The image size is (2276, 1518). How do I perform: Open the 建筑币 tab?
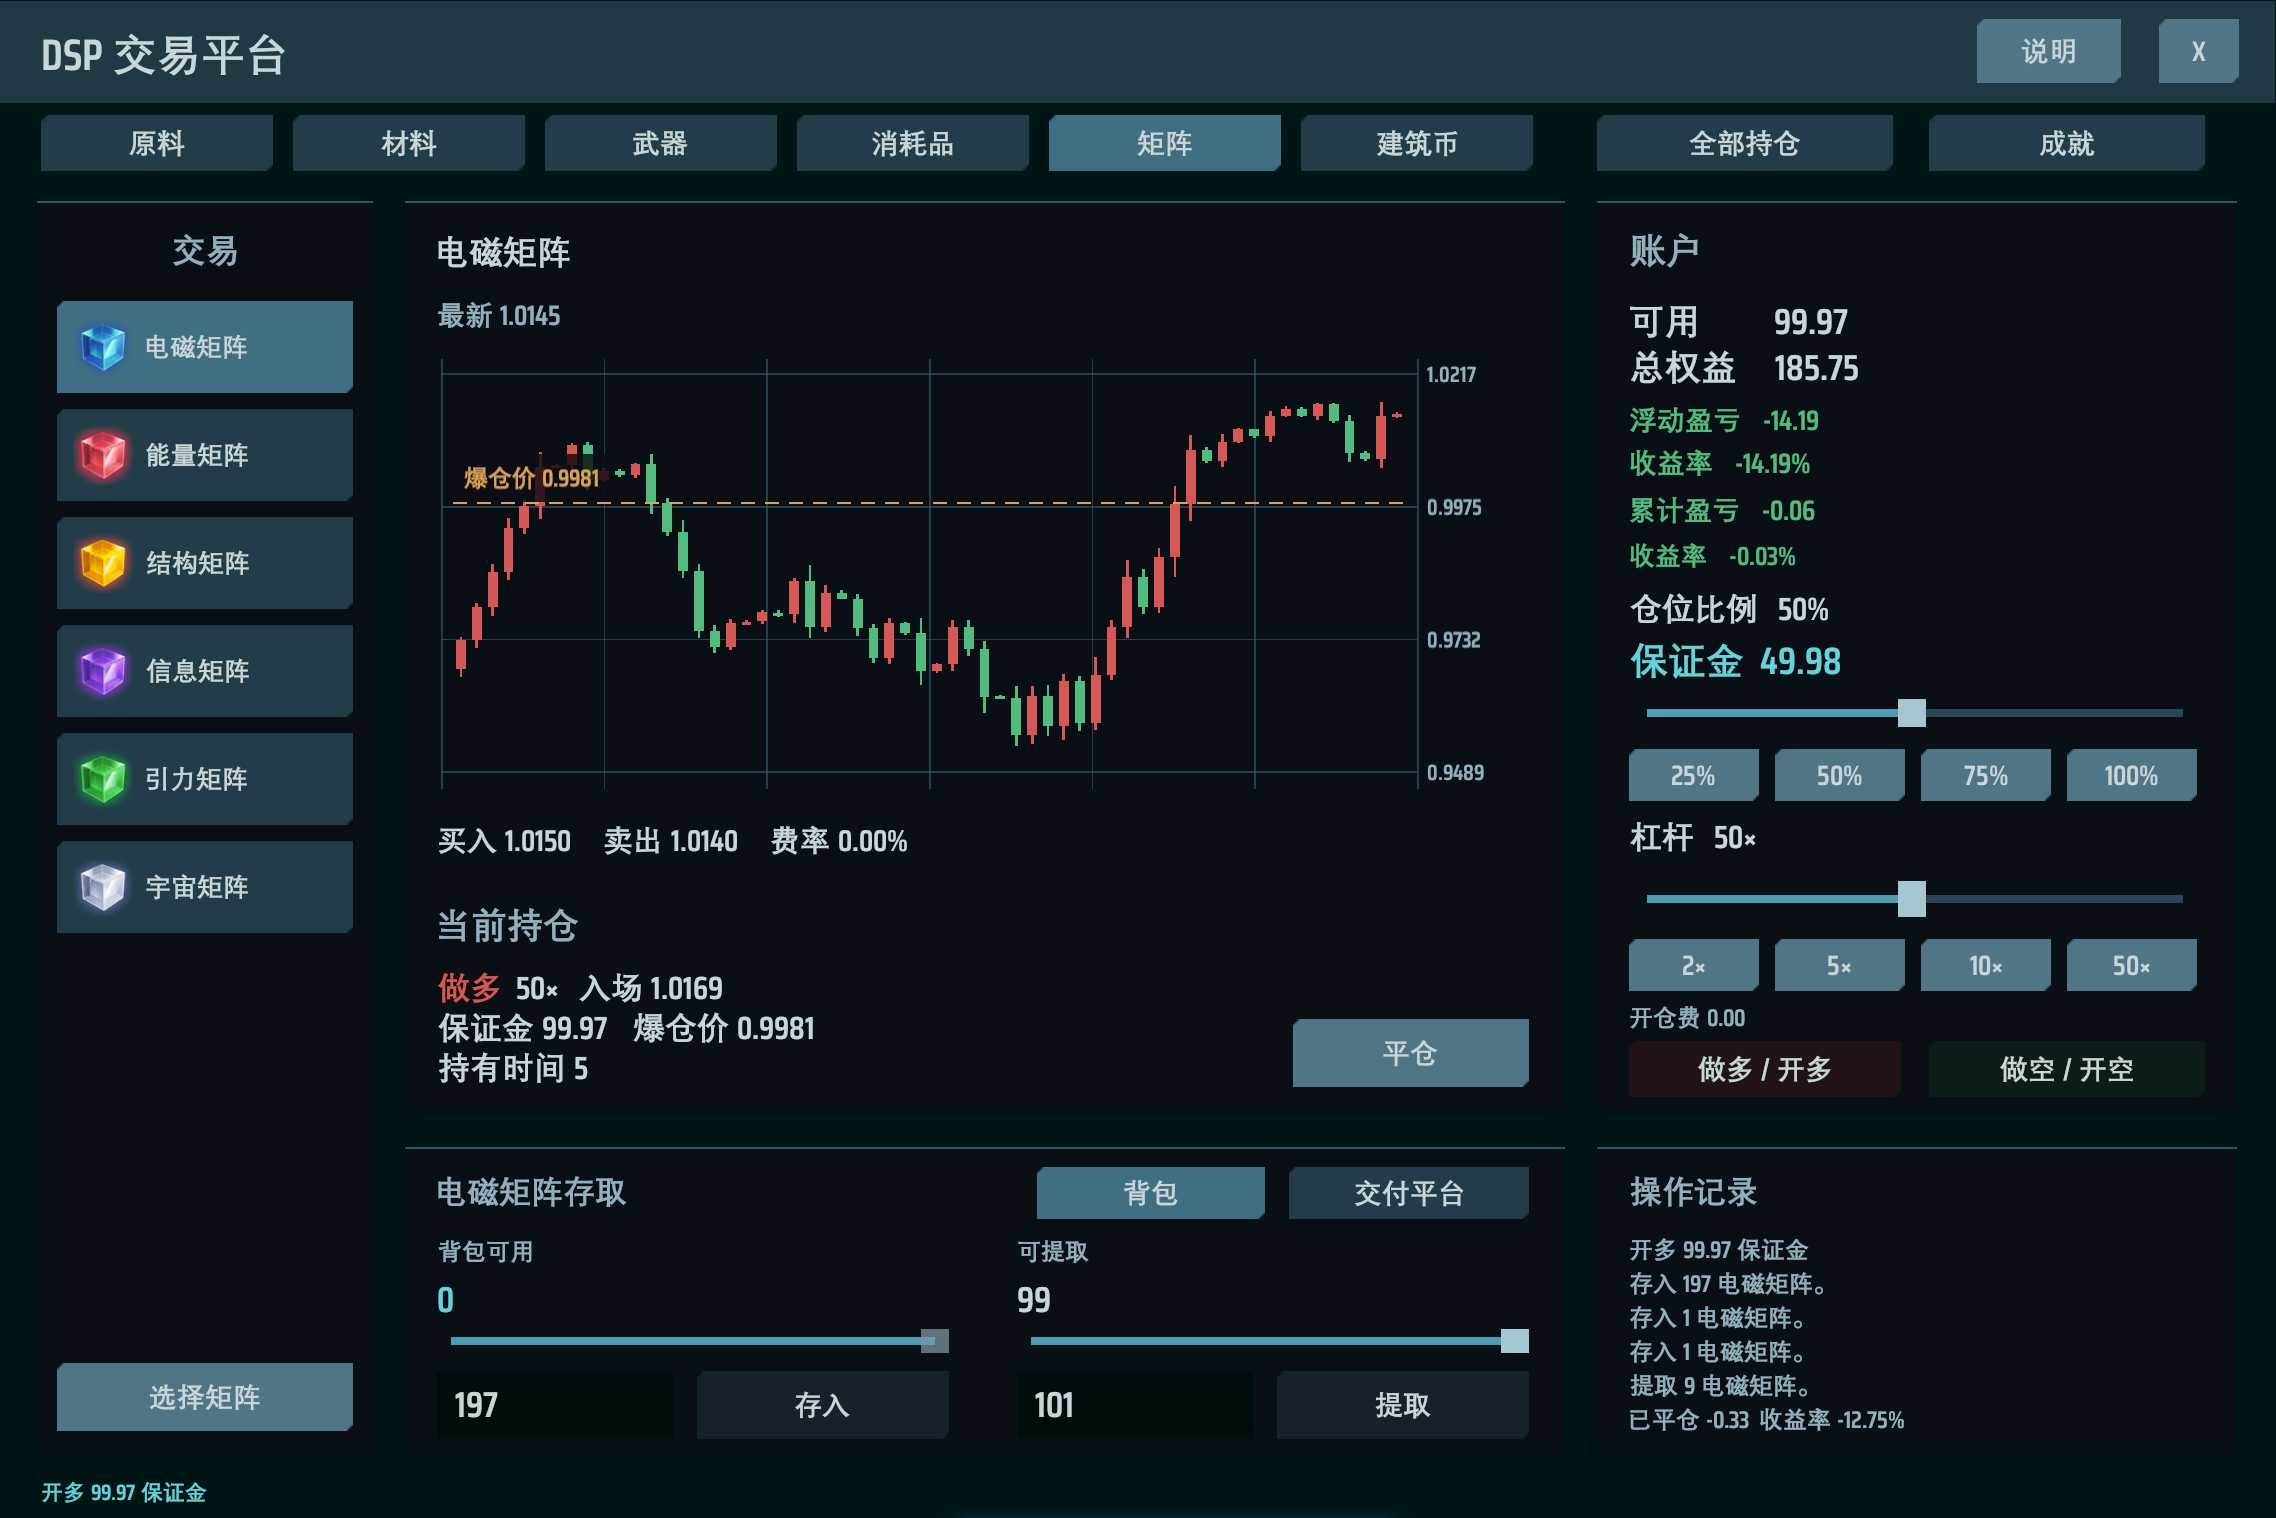pyautogui.click(x=1417, y=143)
